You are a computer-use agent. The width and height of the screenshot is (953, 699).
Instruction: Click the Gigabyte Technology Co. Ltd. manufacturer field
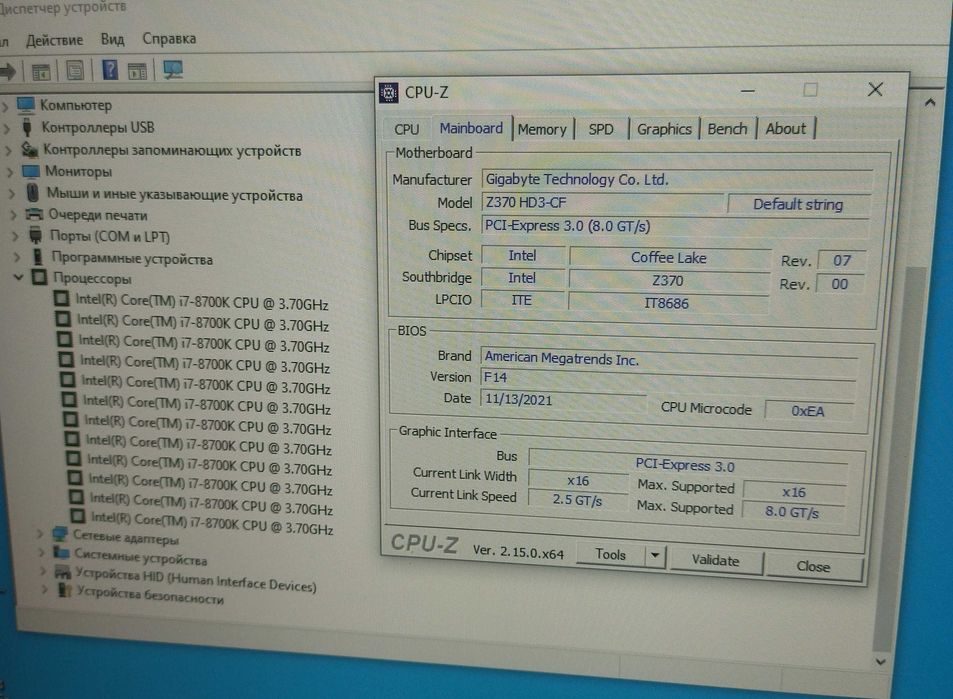(677, 180)
